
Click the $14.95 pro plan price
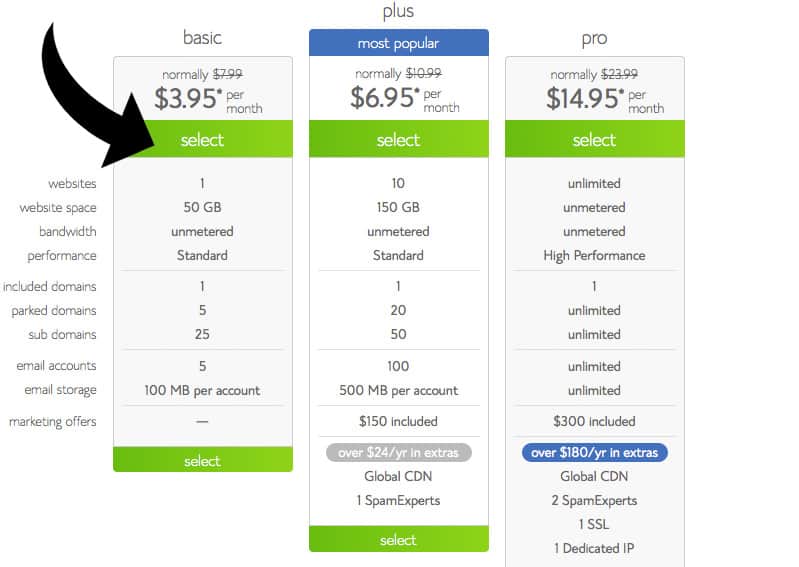coord(583,98)
